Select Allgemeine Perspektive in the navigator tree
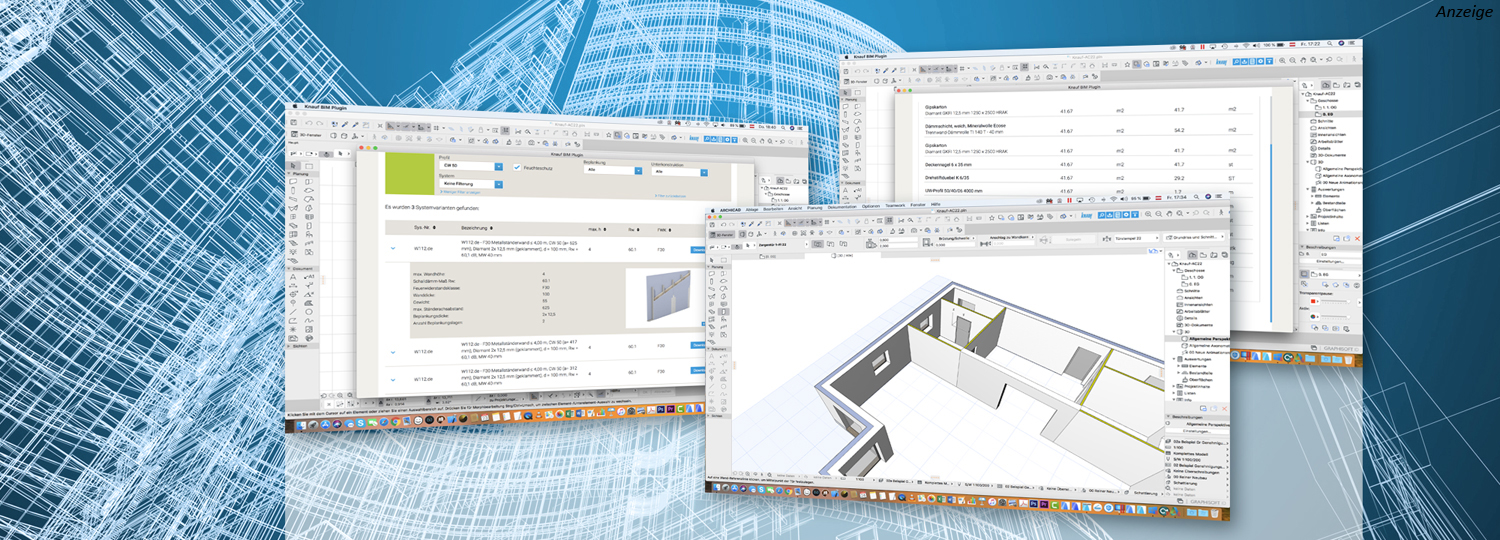1500x540 pixels. [x=1206, y=340]
